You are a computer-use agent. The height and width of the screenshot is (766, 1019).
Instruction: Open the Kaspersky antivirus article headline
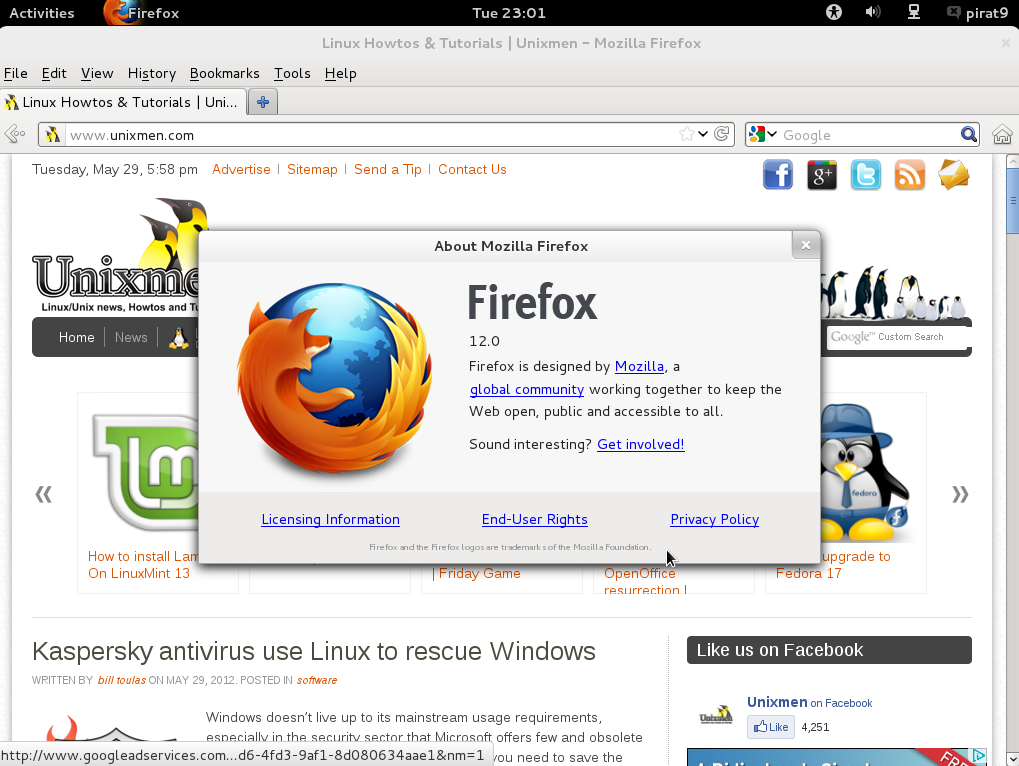pos(314,651)
